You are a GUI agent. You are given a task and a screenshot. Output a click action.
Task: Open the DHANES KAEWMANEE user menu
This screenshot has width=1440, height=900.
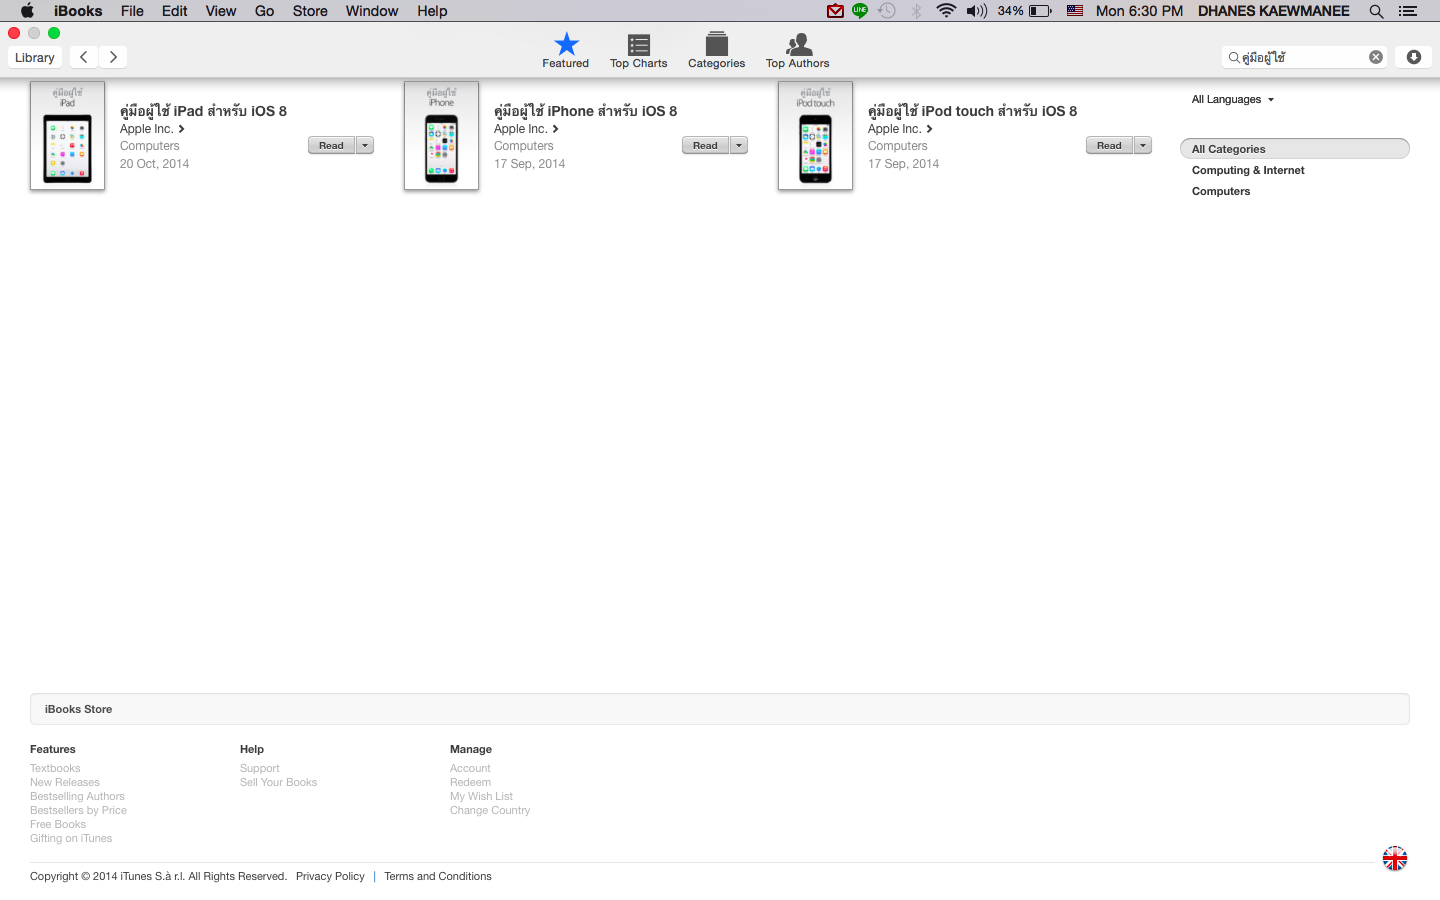tap(1274, 11)
